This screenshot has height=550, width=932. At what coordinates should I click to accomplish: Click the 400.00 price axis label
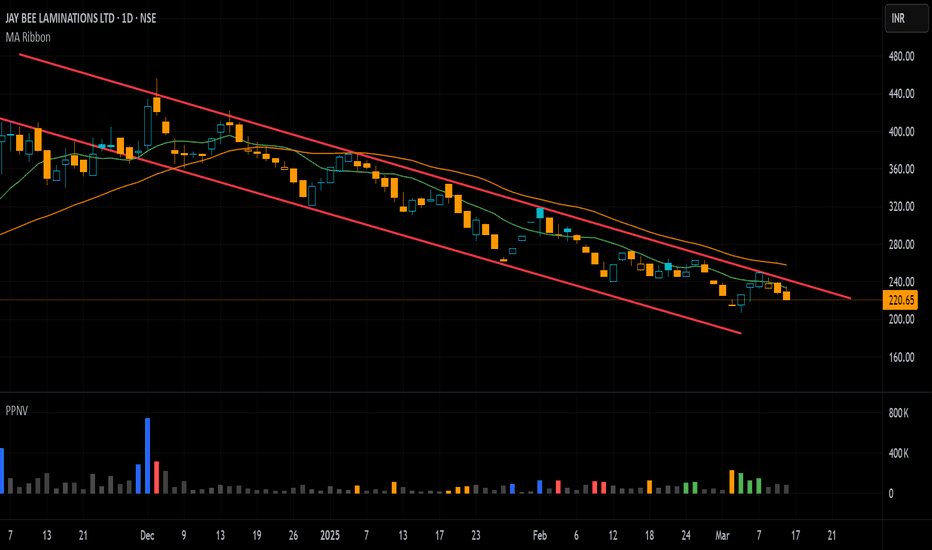pyautogui.click(x=901, y=132)
